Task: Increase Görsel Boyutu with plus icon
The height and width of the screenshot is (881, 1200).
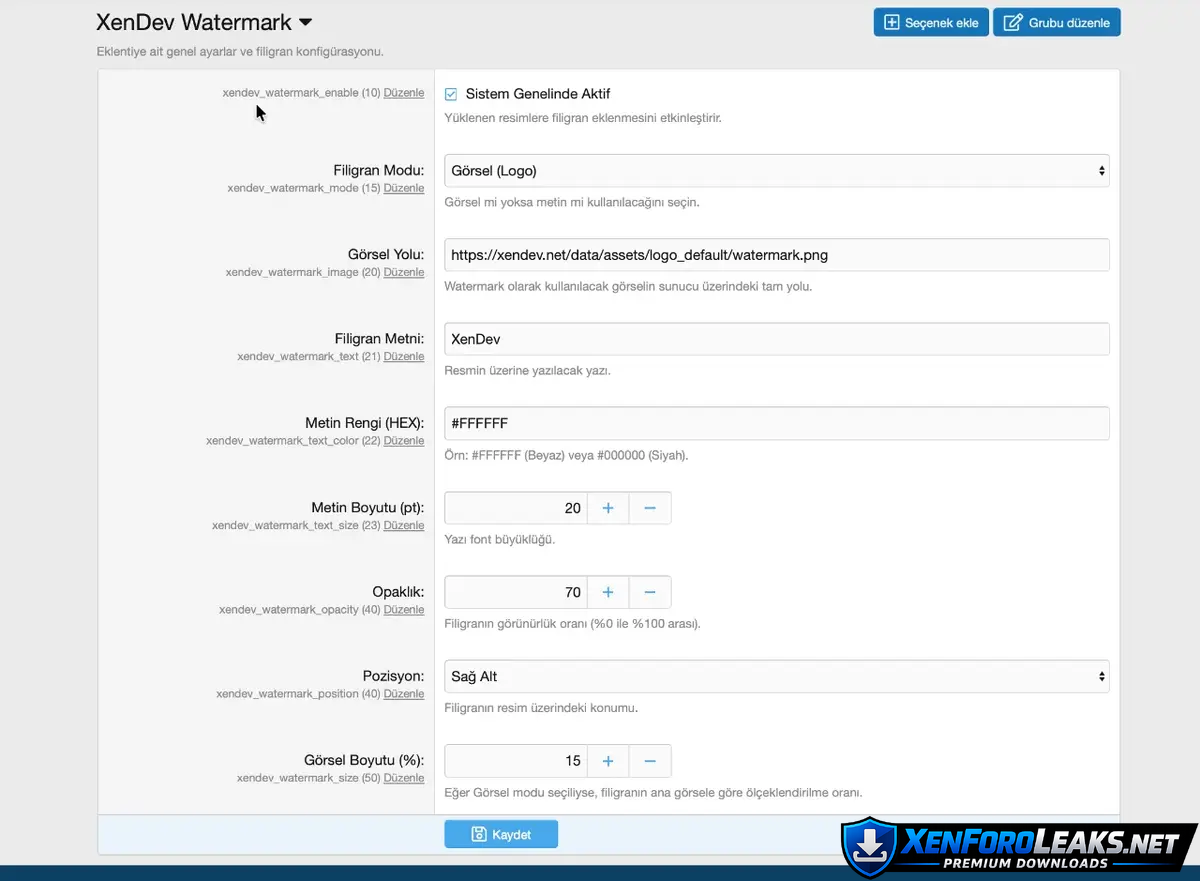Action: click(607, 761)
